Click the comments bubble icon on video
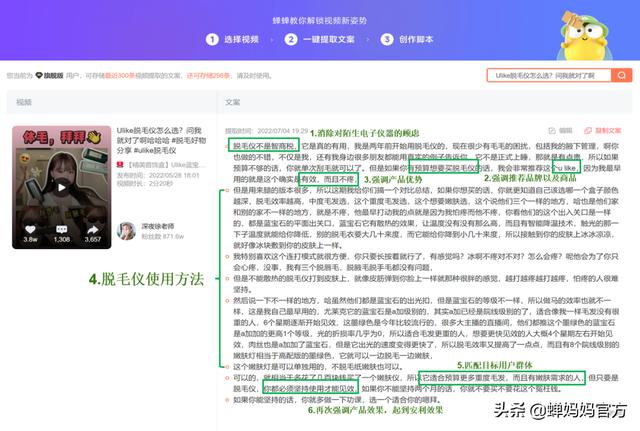Viewport: 640px width, 431px height. pos(61,228)
